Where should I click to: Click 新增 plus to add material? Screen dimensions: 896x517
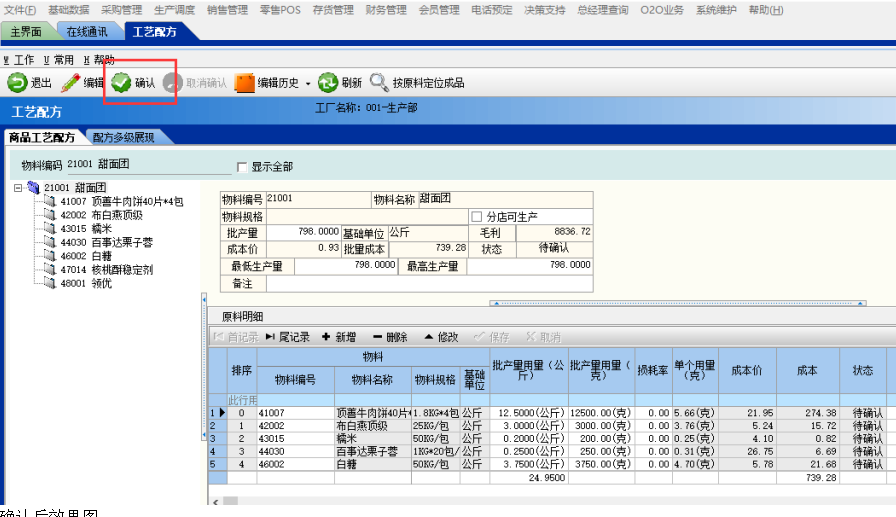click(338, 337)
